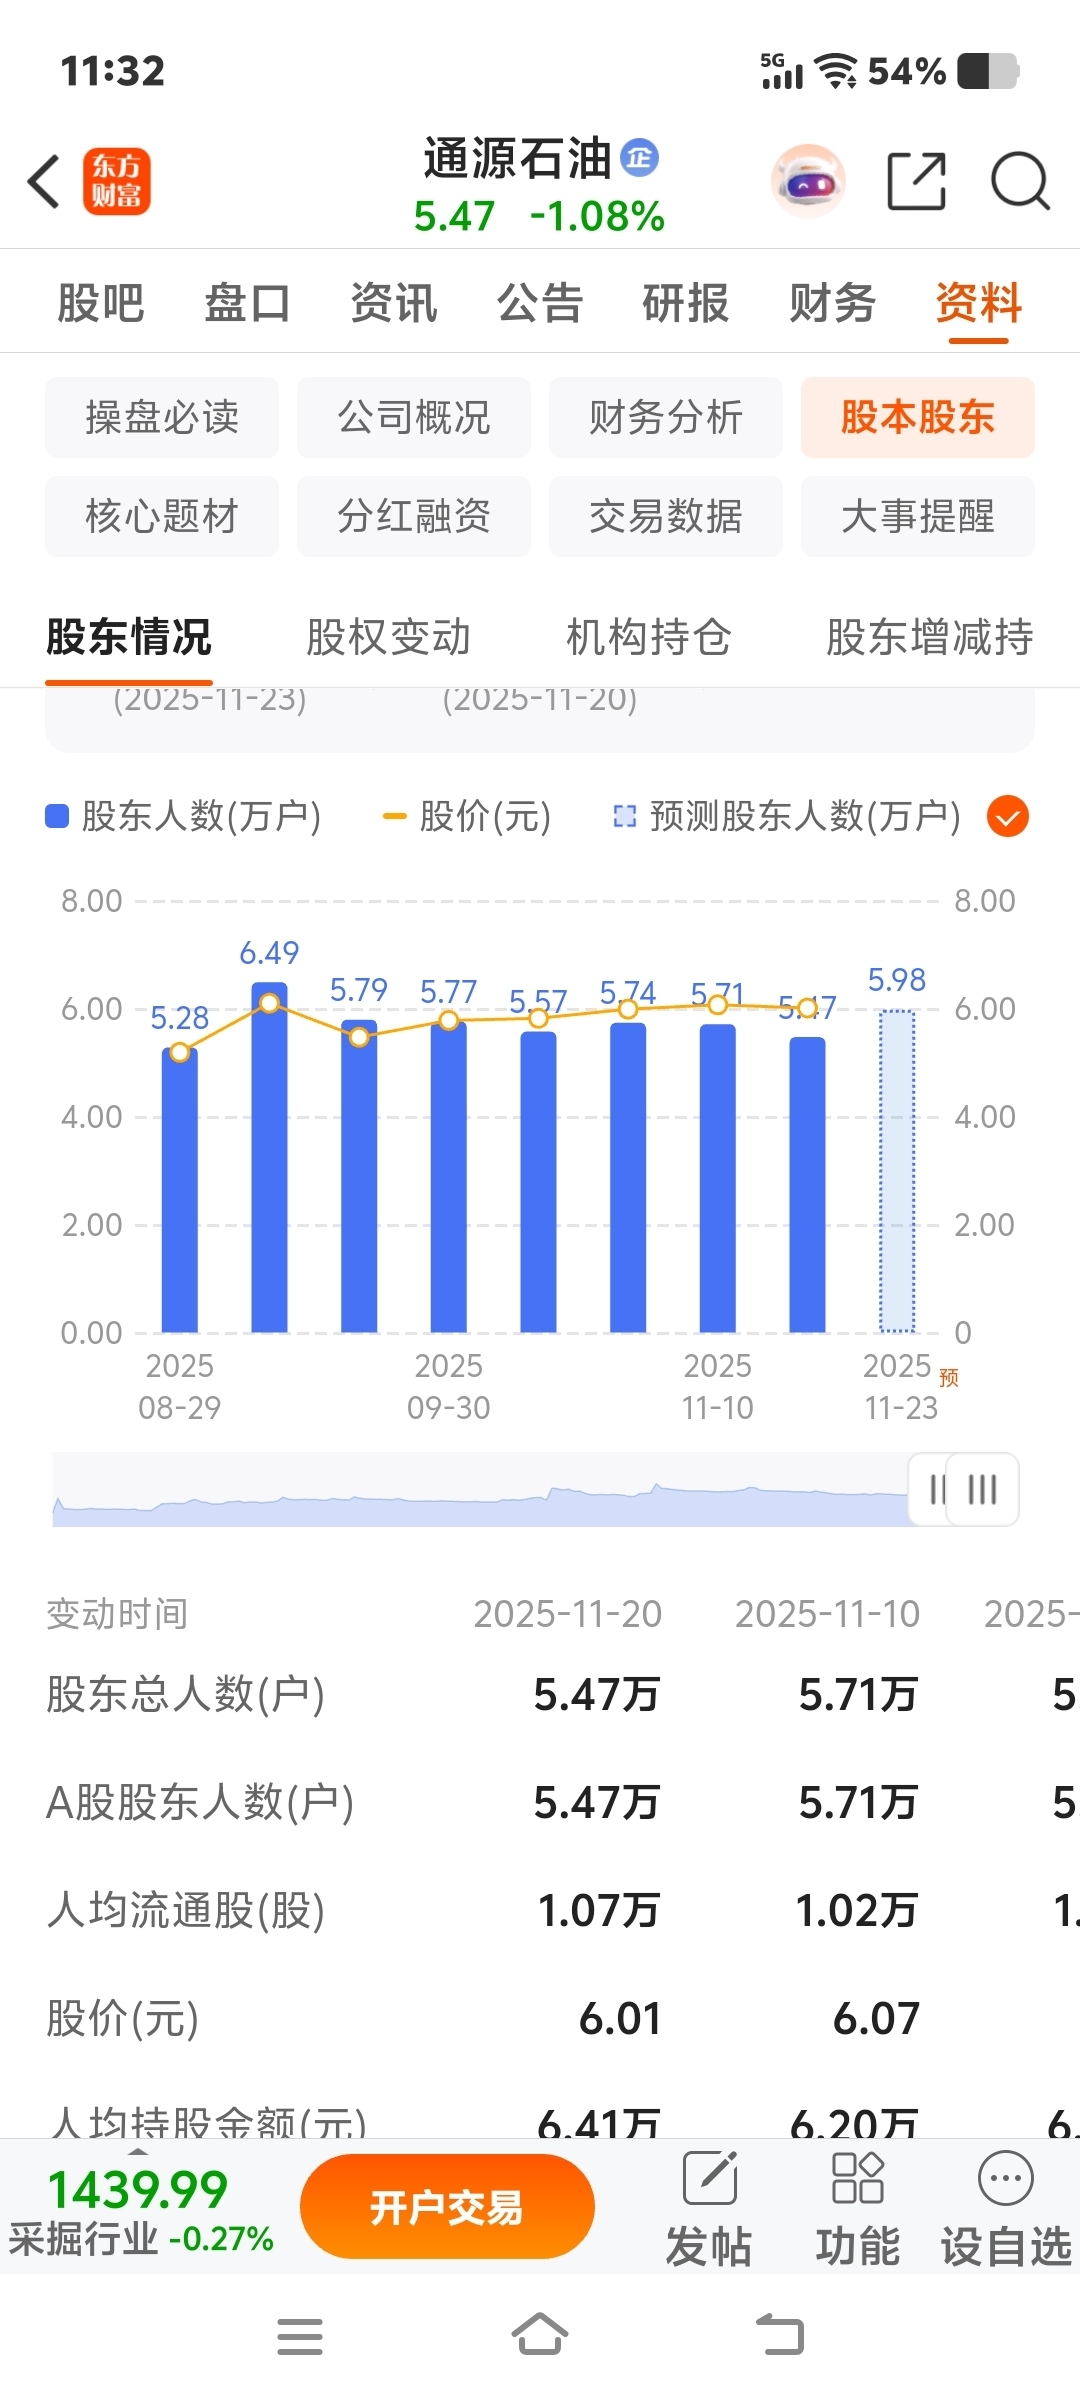Select the 分红融资 button
The image size is (1080, 2400).
point(414,516)
